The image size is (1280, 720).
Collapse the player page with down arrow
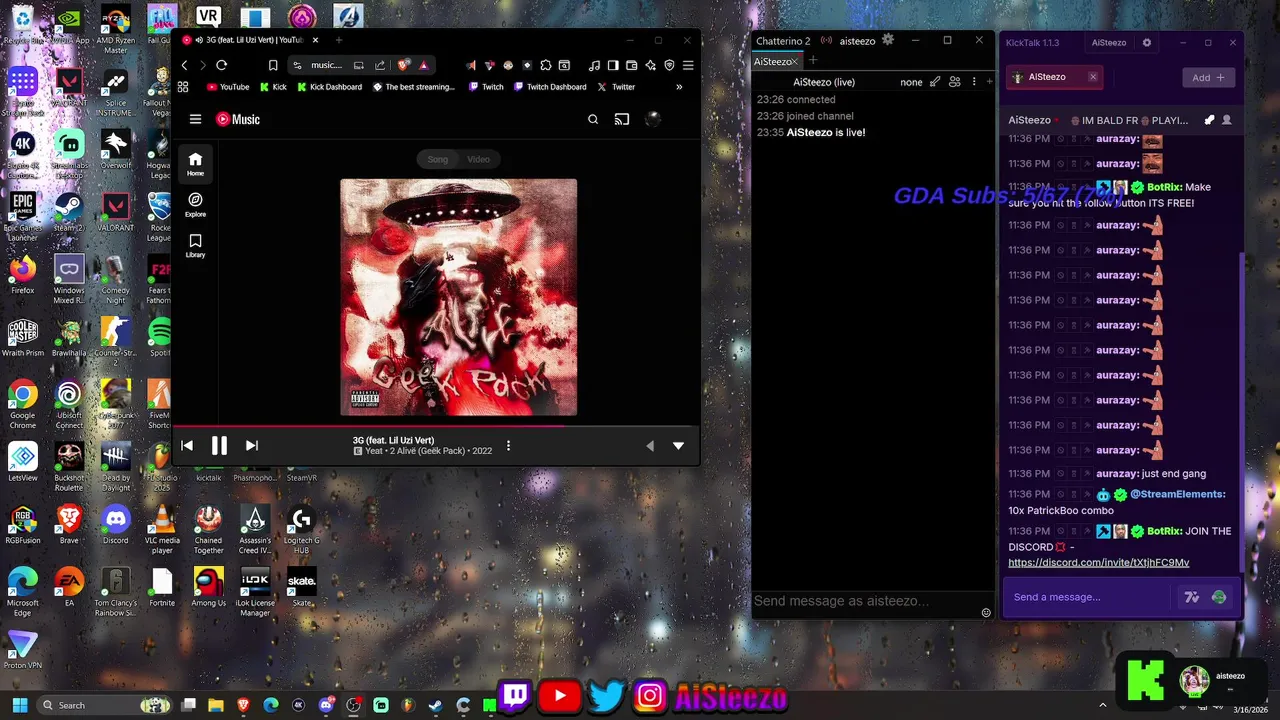point(678,446)
